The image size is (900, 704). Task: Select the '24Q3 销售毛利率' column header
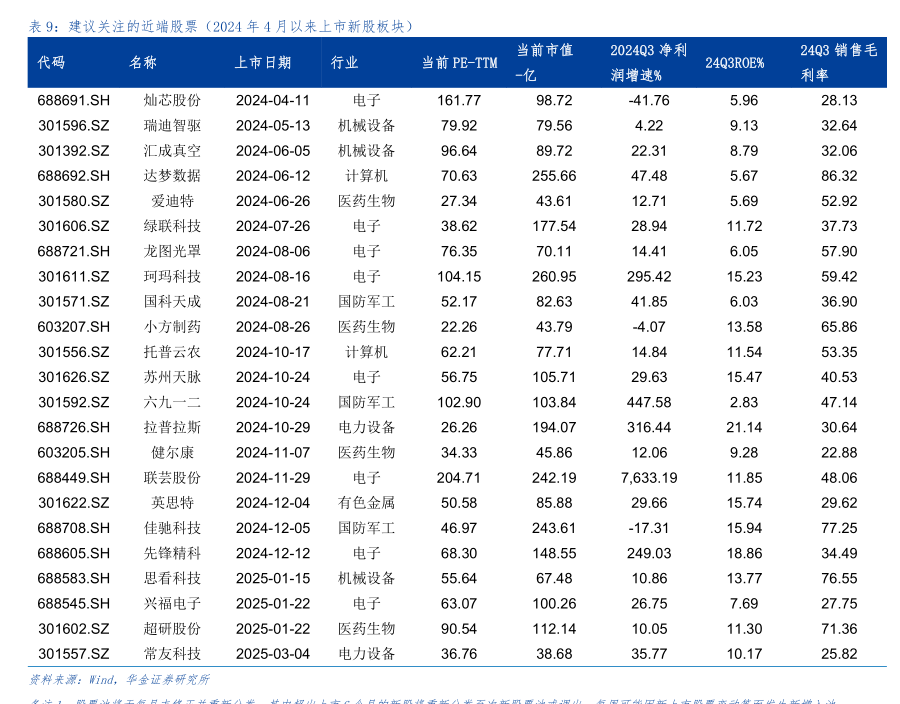(x=839, y=63)
